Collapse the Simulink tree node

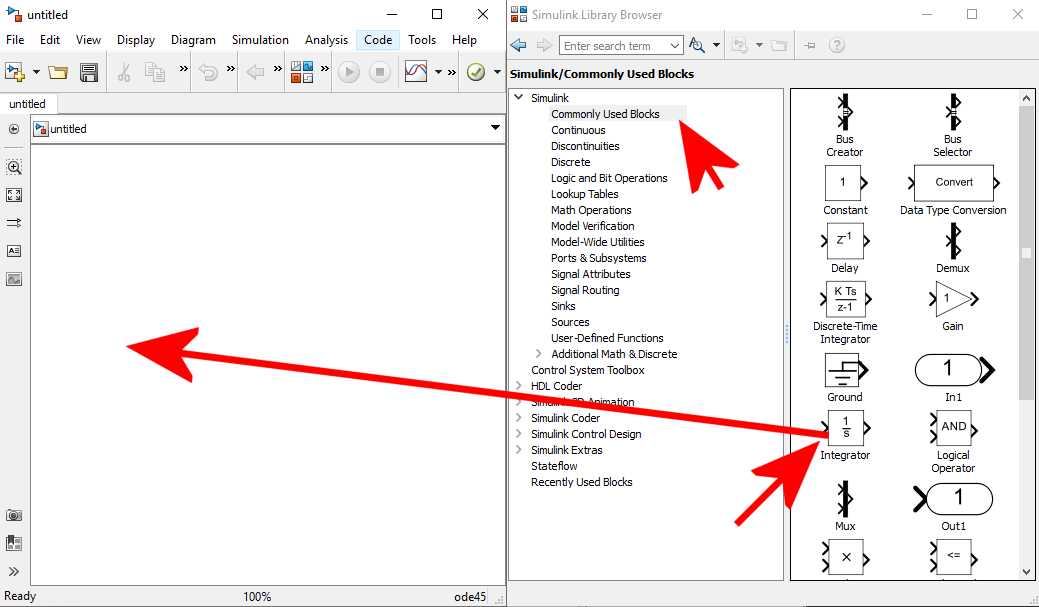point(519,97)
